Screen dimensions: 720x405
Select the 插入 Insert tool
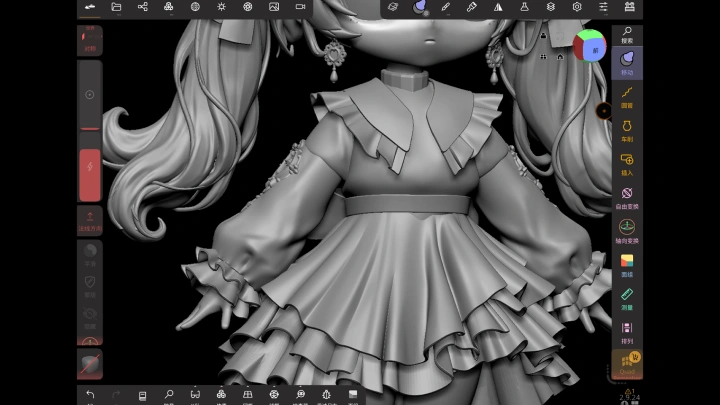point(627,164)
